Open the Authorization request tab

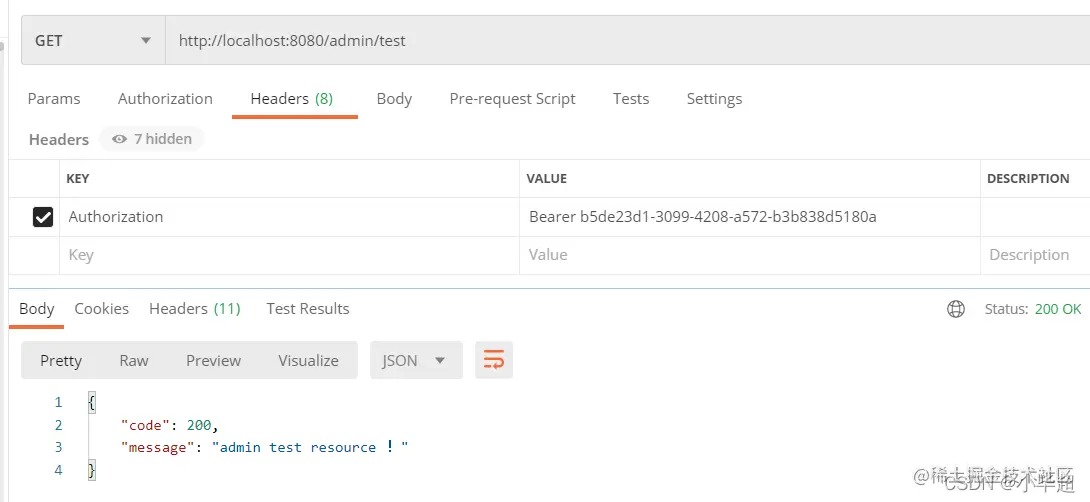[x=165, y=99]
